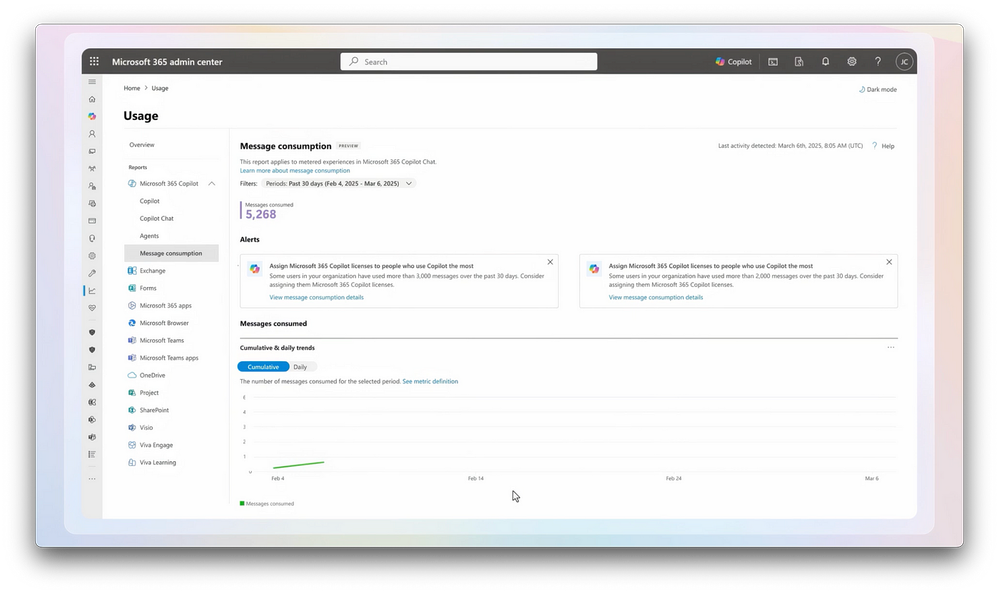Click the Visio report icon

coord(132,428)
